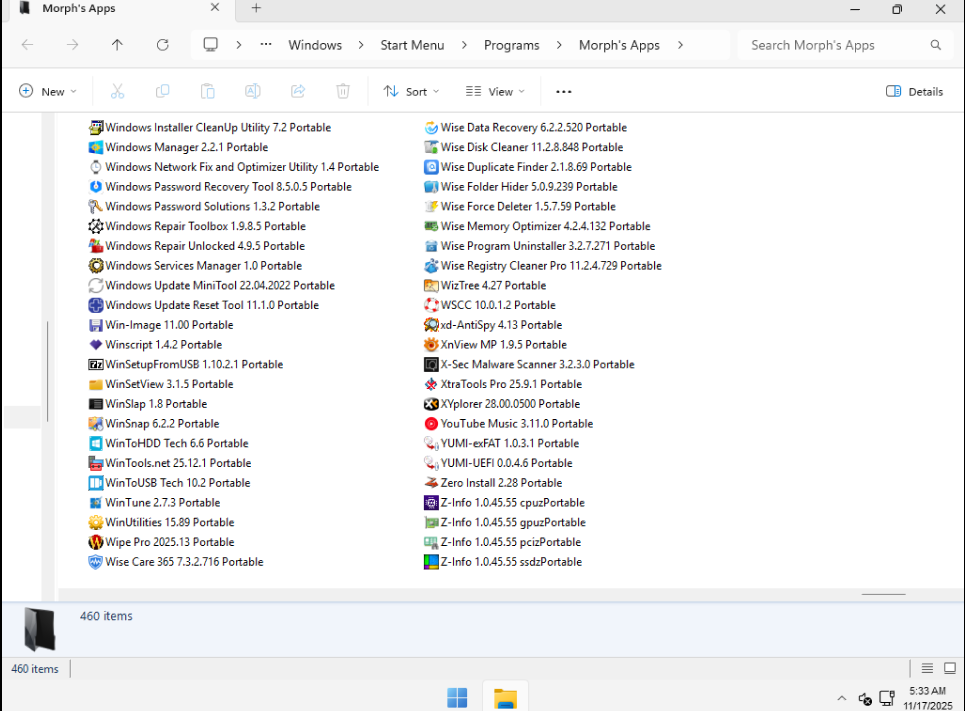Refresh the current folder
The width and height of the screenshot is (965, 711).
click(x=162, y=44)
